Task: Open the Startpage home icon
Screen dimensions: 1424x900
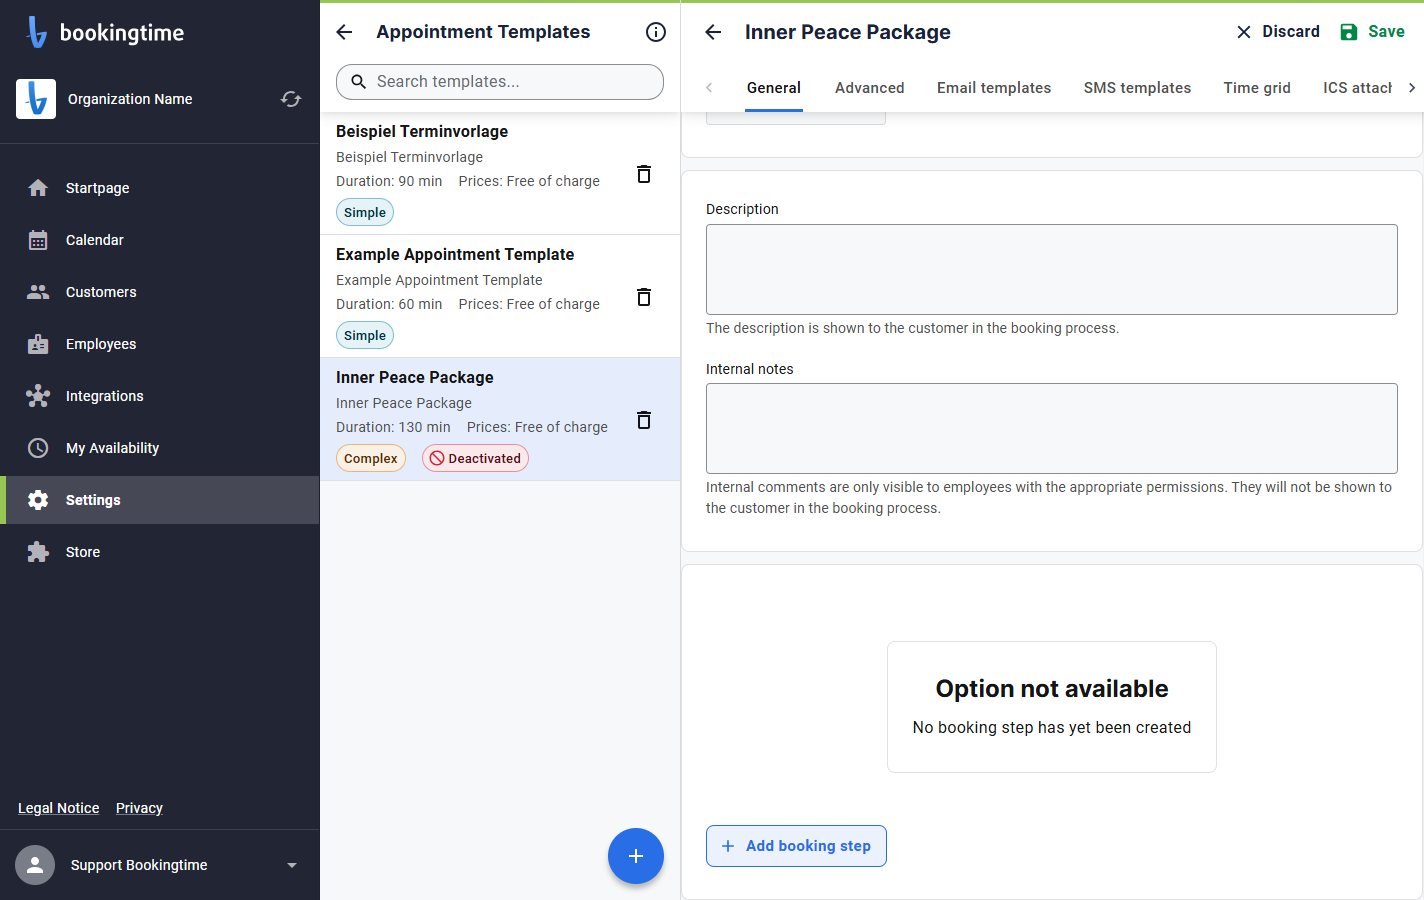Action: coord(38,188)
